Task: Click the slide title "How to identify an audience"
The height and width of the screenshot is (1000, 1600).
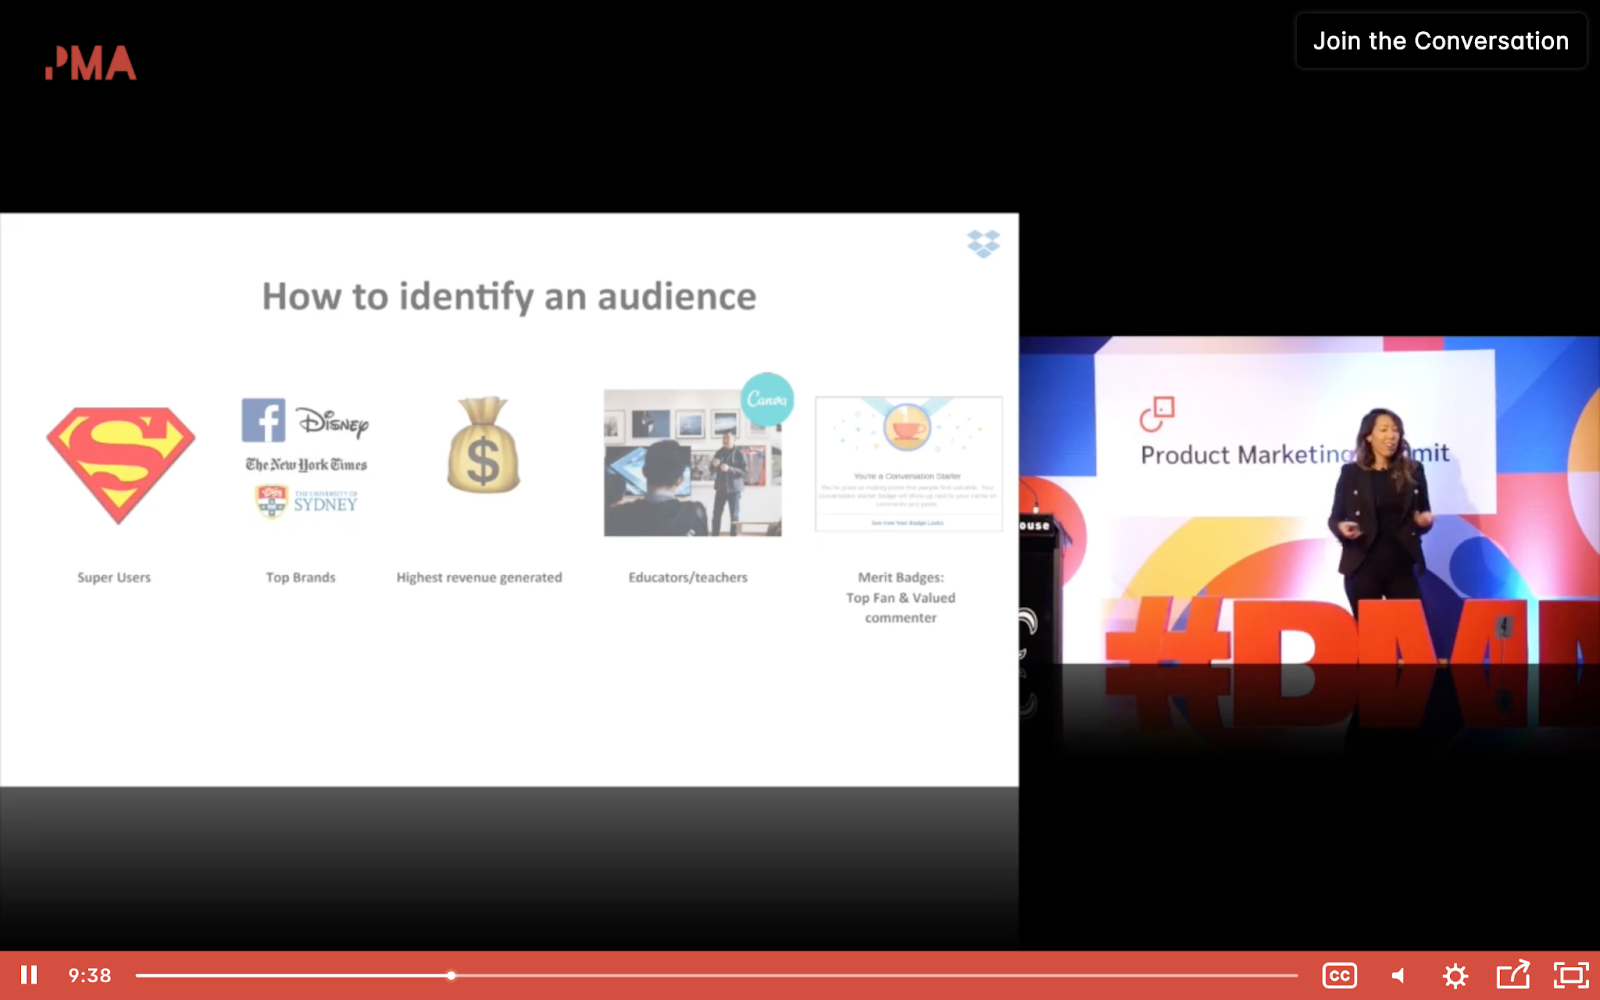Action: [509, 297]
